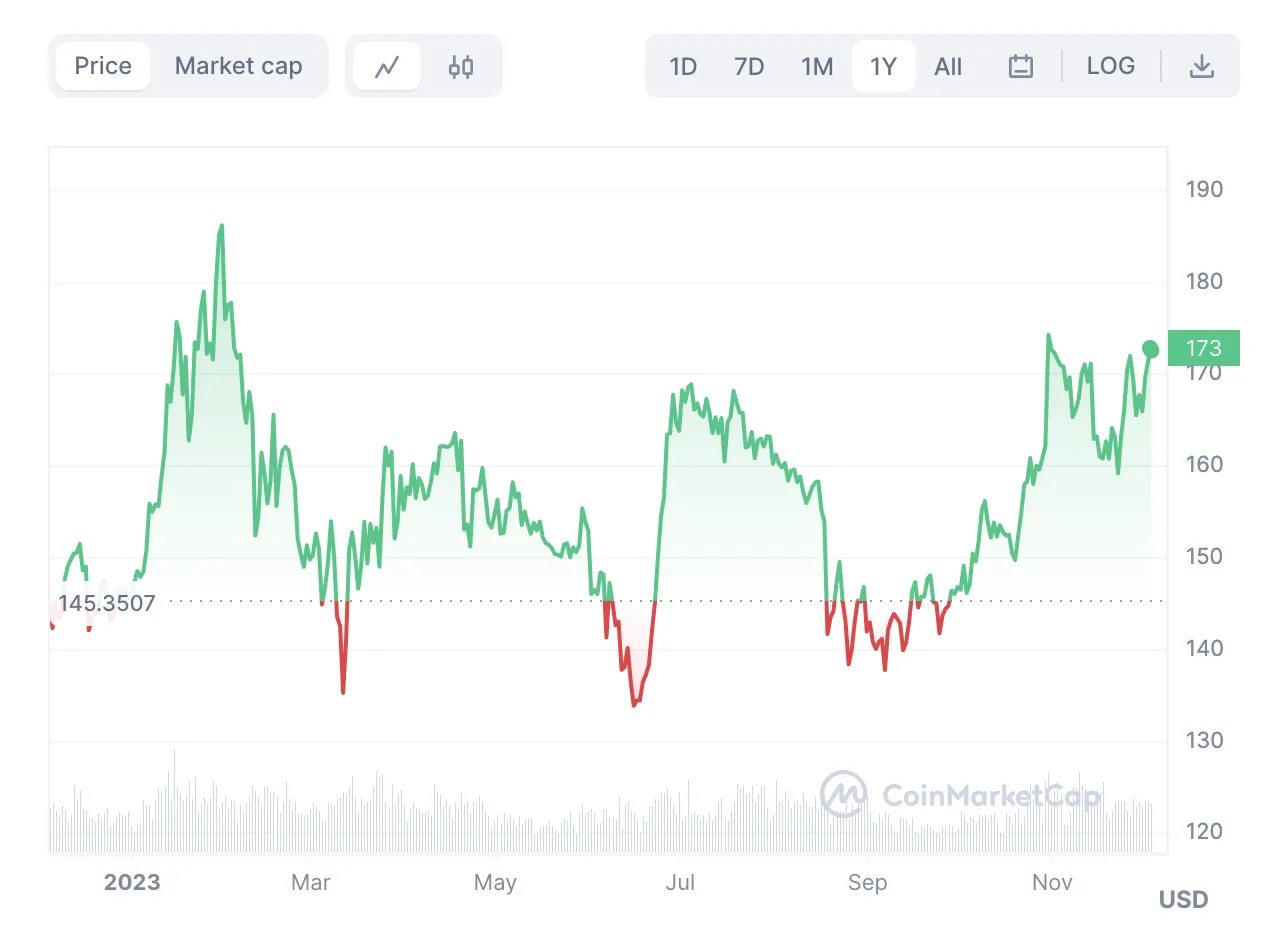This screenshot has width=1288, height=952.
Task: Show All time price history
Action: (948, 67)
